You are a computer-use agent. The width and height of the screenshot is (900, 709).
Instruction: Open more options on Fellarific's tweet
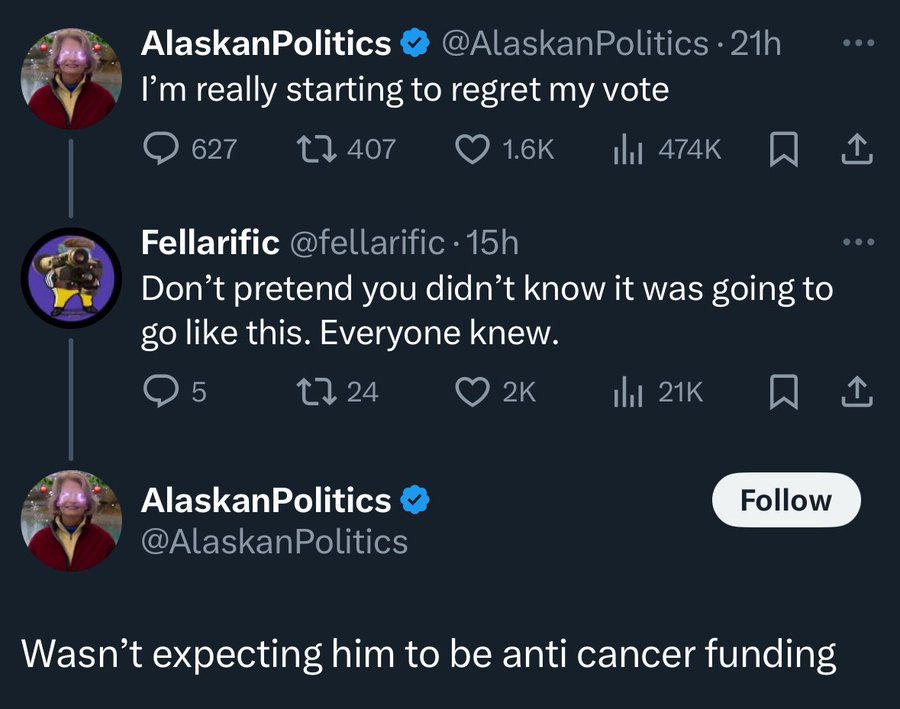click(x=858, y=242)
